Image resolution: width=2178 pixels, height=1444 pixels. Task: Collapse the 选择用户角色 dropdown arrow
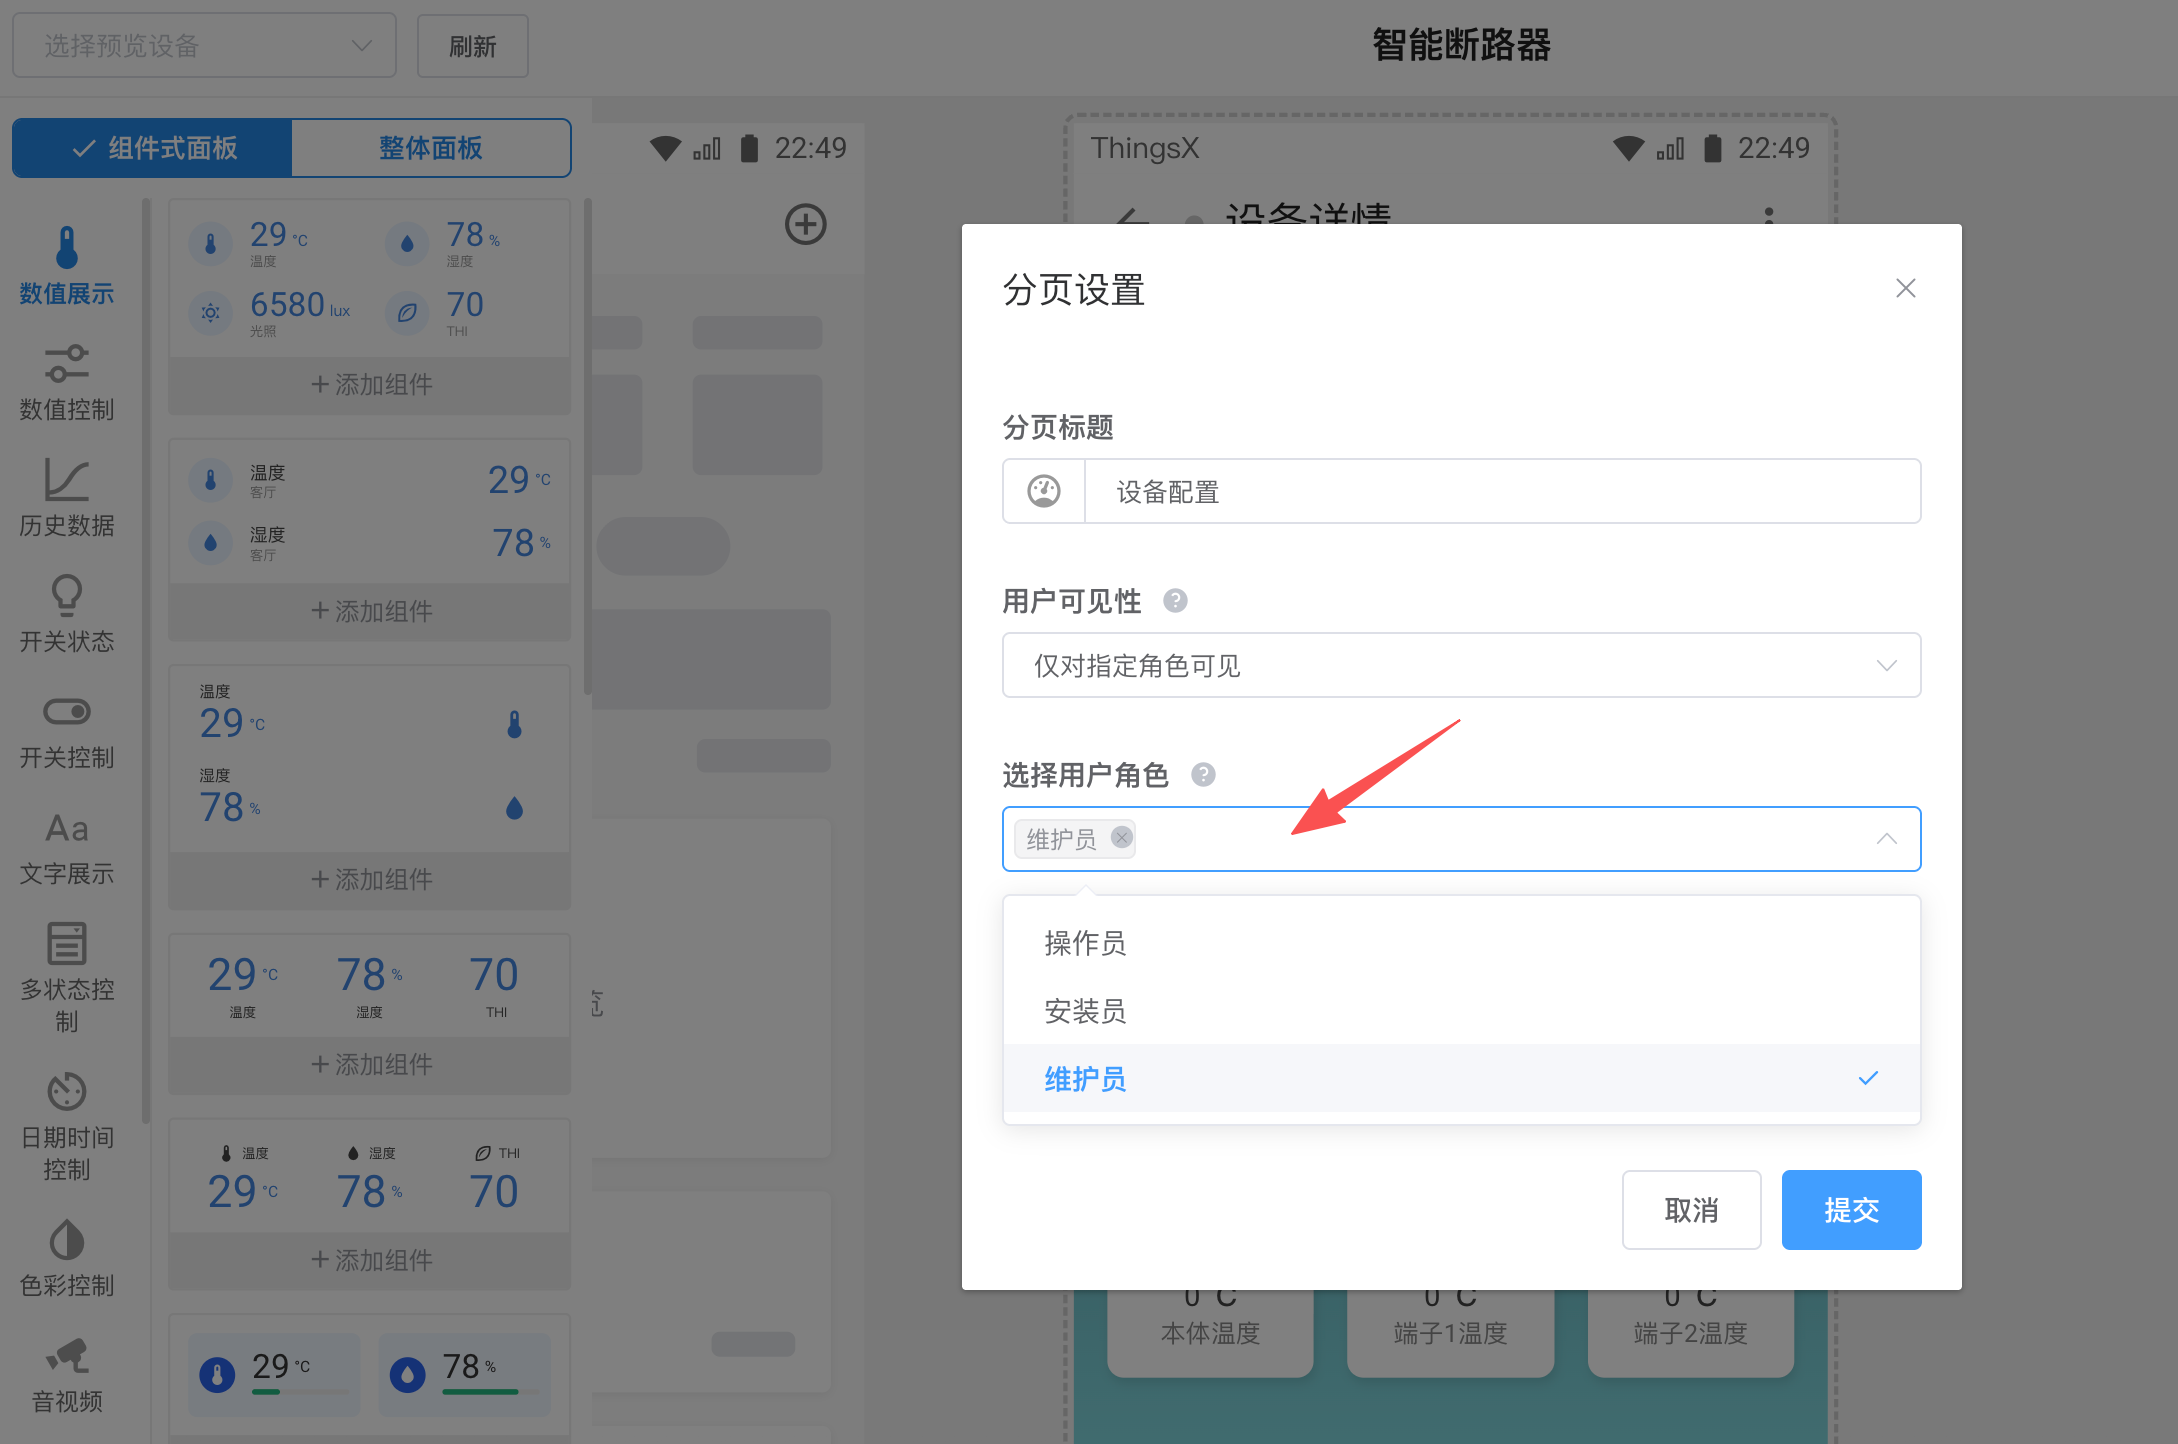[1886, 839]
